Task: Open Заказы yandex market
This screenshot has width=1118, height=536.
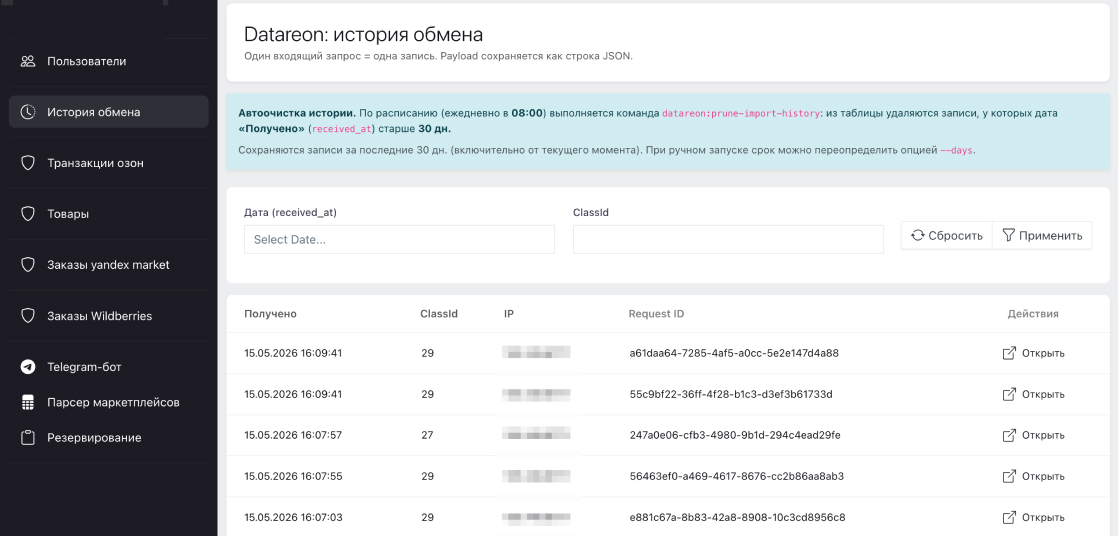Action: pos(108,265)
